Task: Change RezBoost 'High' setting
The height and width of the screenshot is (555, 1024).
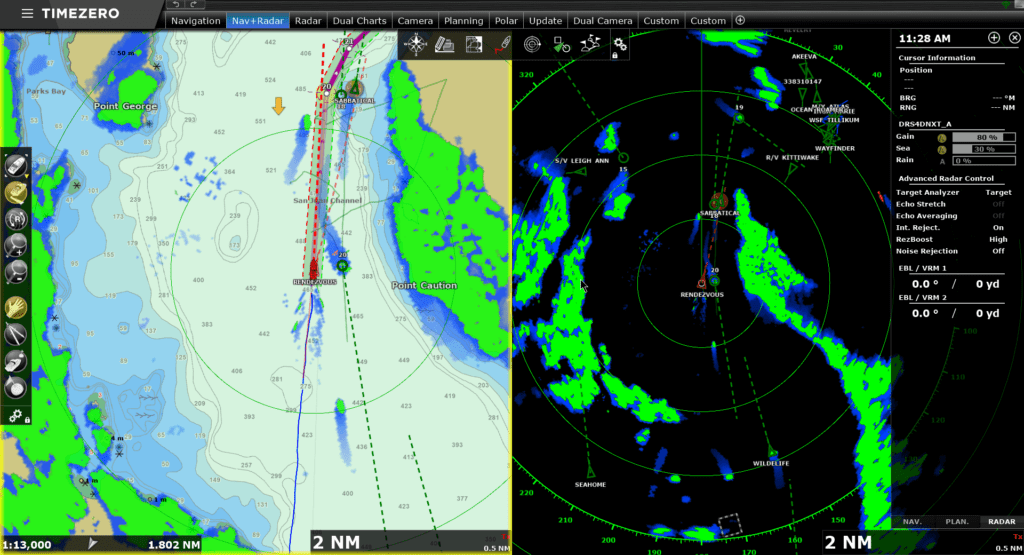Action: (x=998, y=240)
